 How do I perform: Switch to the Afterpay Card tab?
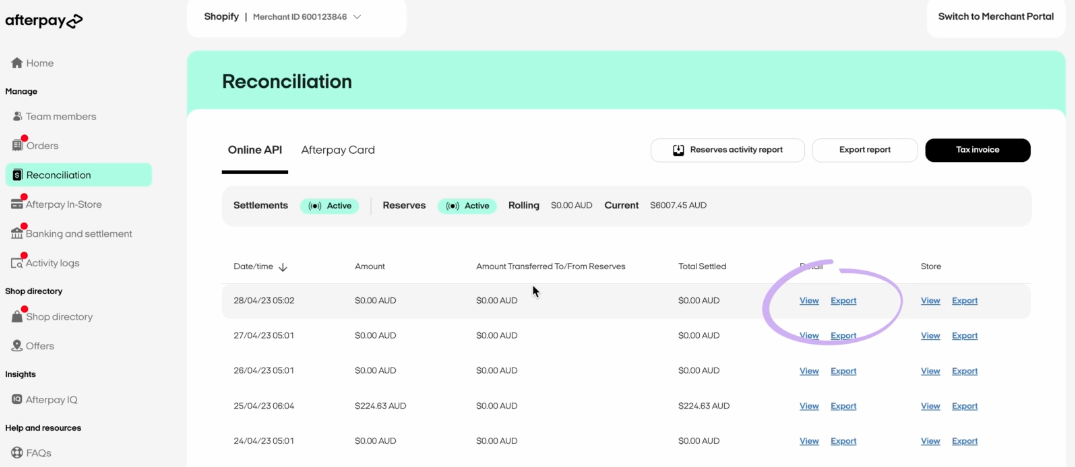[338, 150]
